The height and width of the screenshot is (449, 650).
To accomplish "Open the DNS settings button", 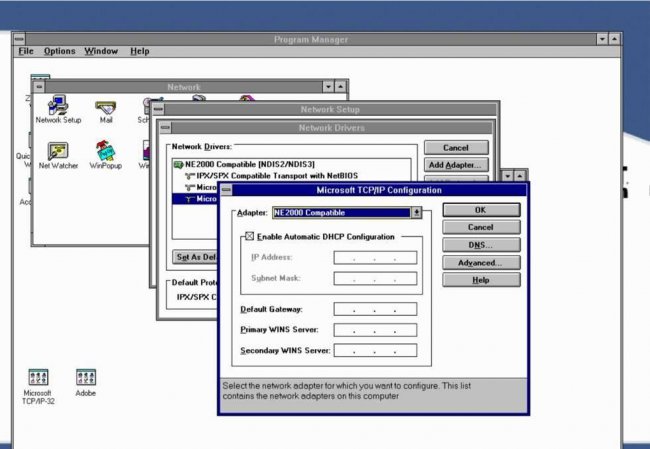I will click(x=481, y=245).
